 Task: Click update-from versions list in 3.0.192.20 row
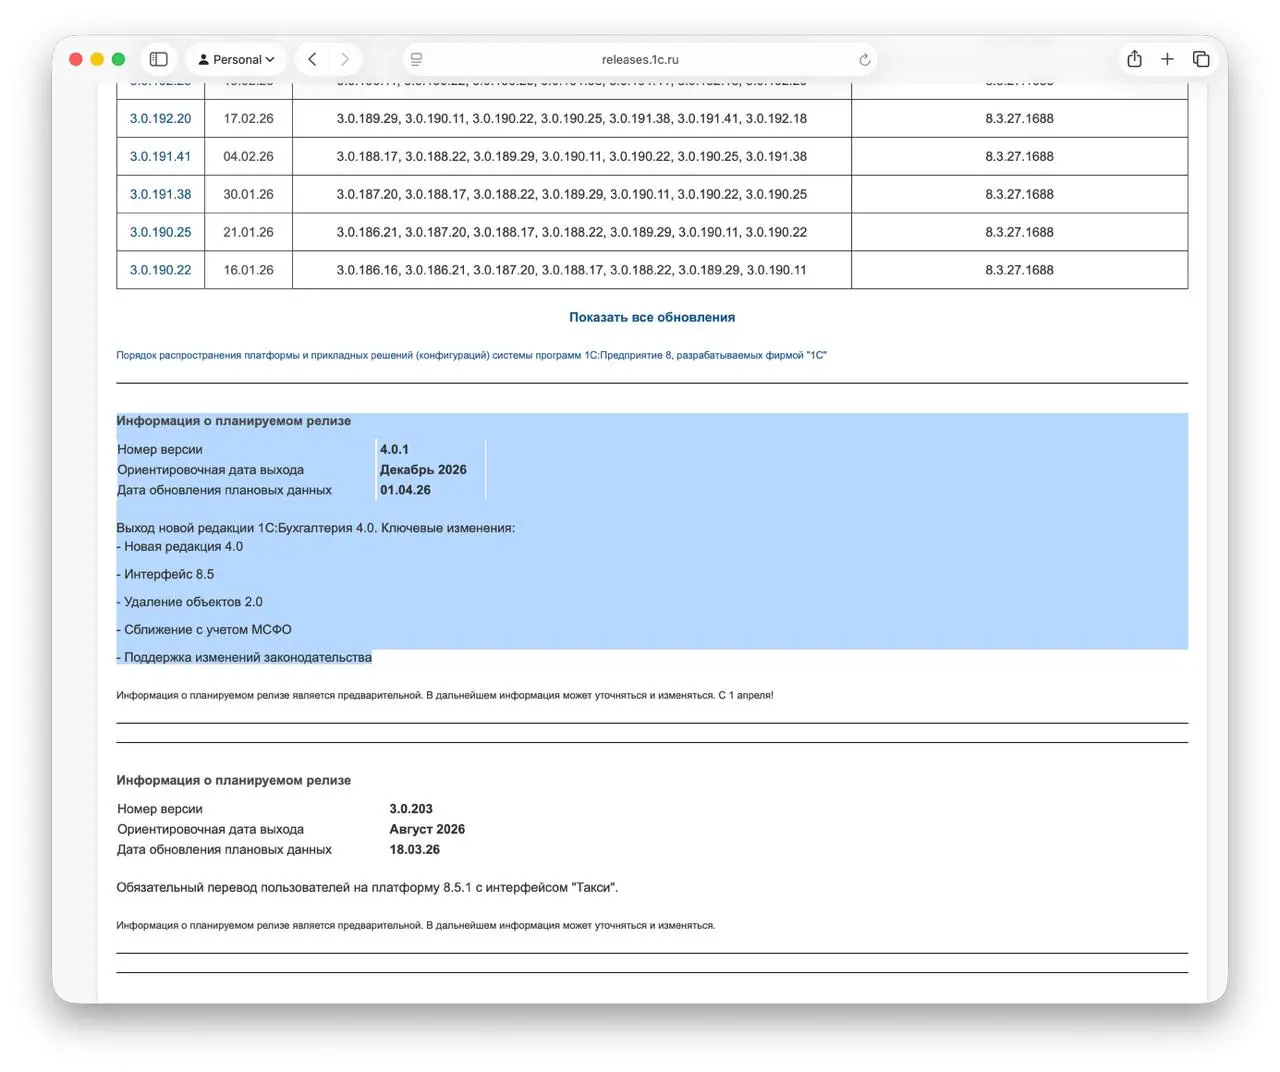[572, 118]
